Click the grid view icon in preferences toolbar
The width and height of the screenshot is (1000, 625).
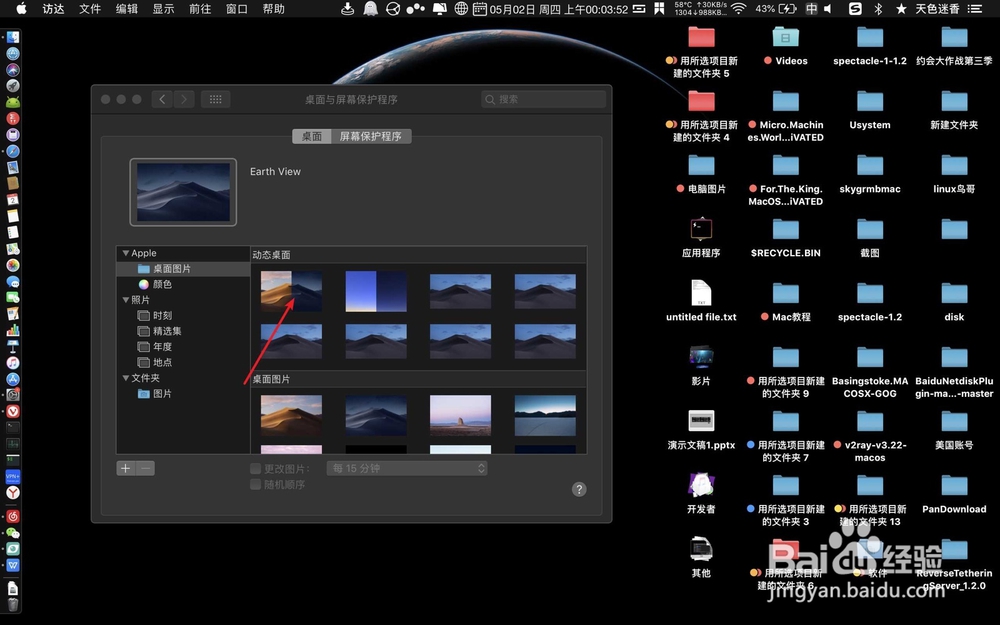214,99
